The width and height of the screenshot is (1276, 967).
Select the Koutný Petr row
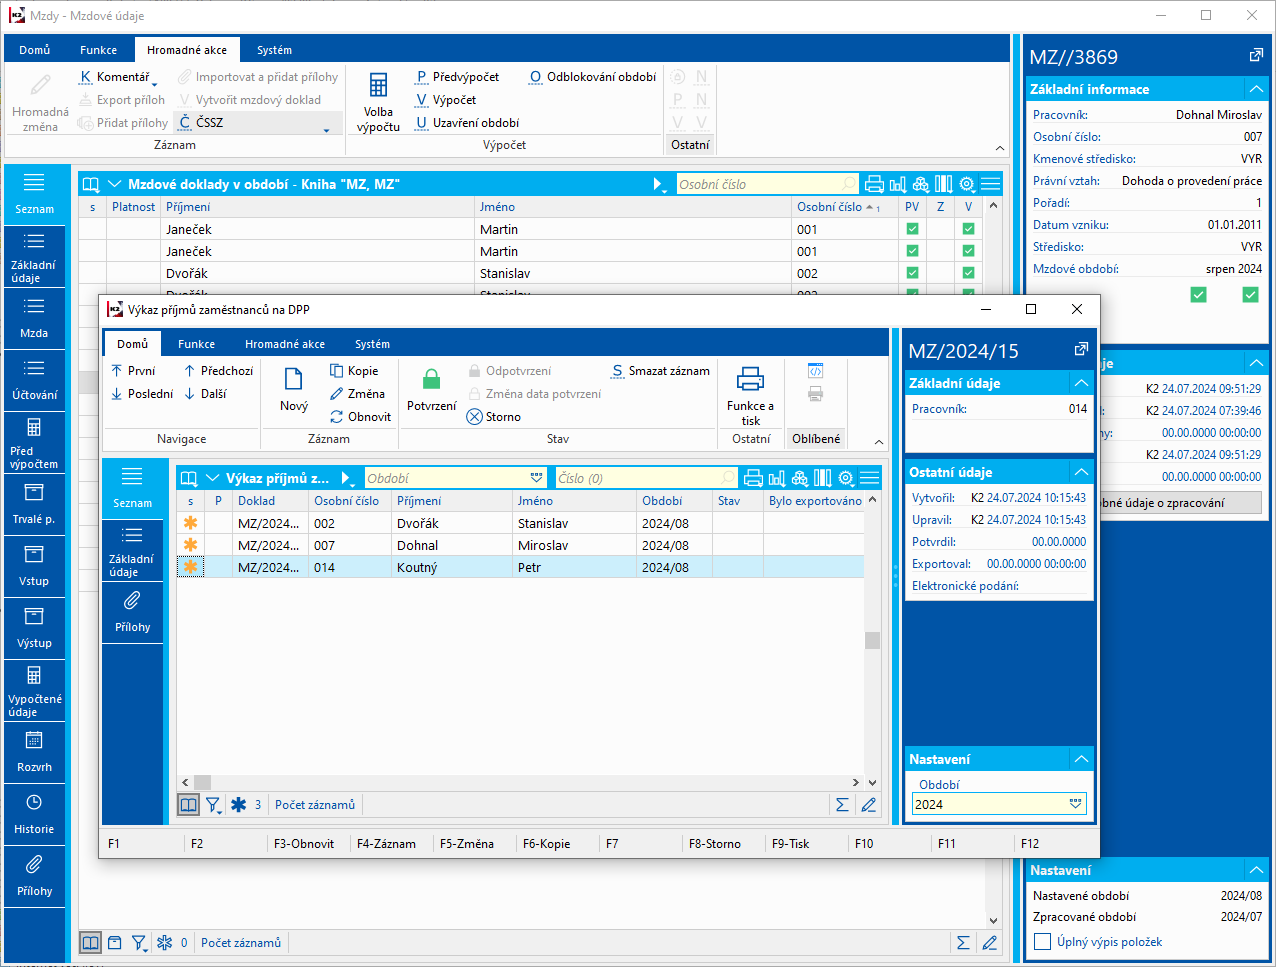(520, 567)
